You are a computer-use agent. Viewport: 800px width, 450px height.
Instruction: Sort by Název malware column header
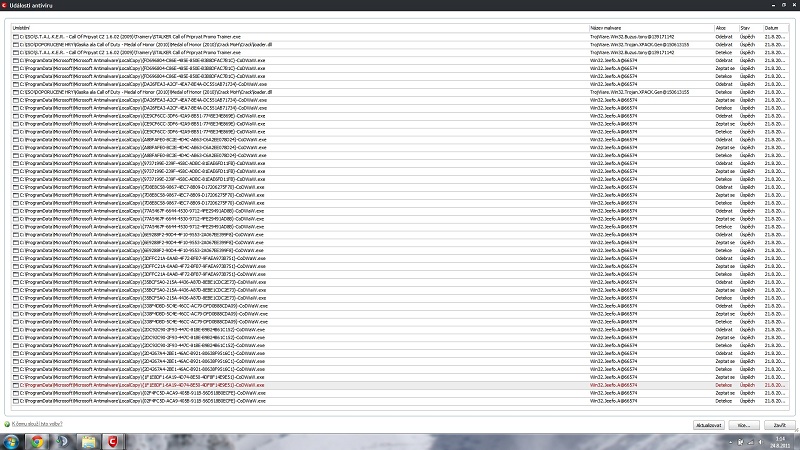point(651,28)
